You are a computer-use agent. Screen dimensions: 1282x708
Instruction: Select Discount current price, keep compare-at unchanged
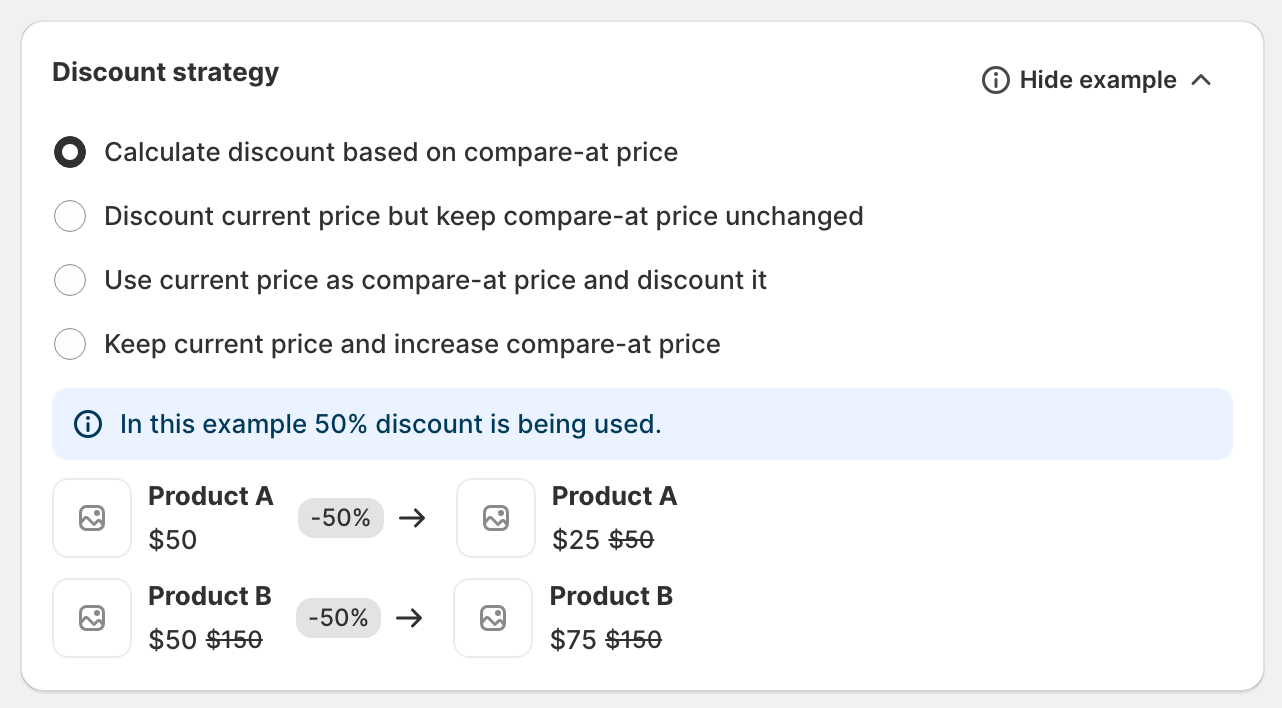pos(70,216)
